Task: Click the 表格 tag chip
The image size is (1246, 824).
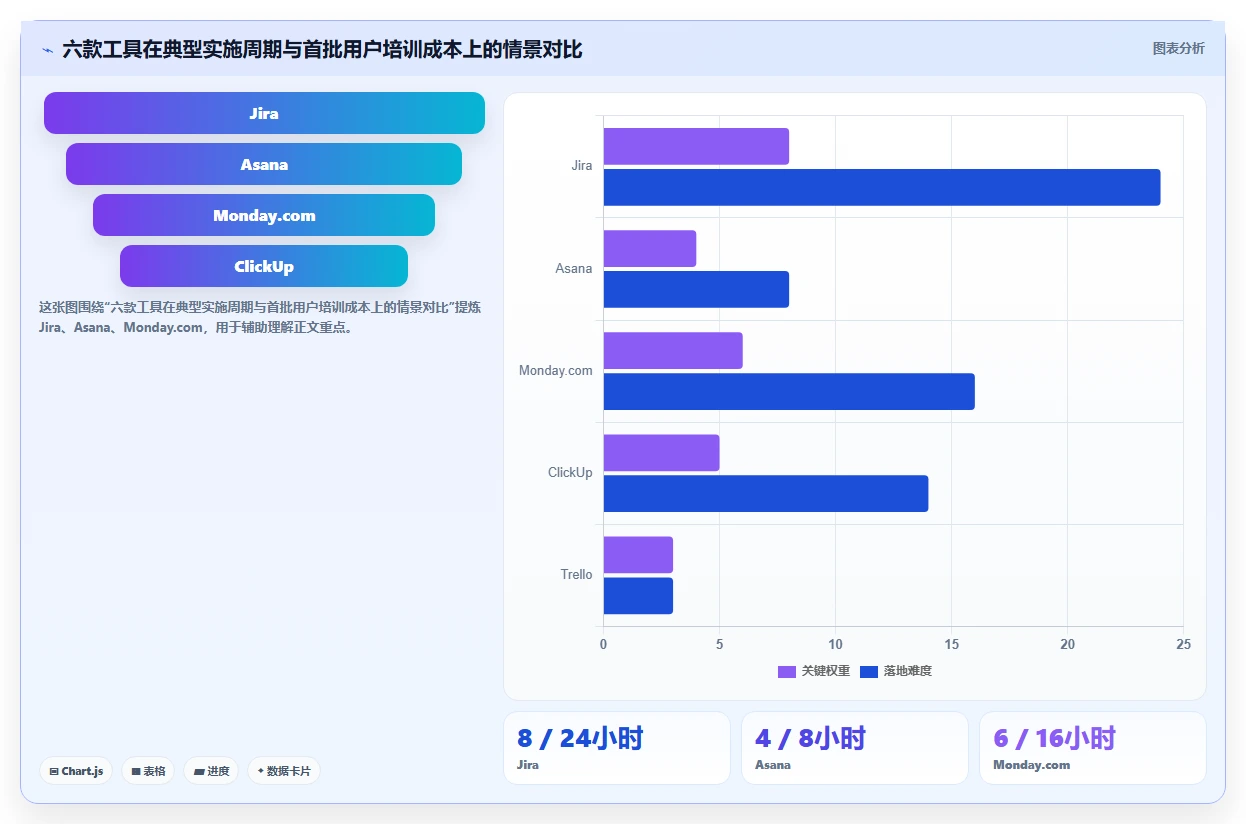Action: 148,771
